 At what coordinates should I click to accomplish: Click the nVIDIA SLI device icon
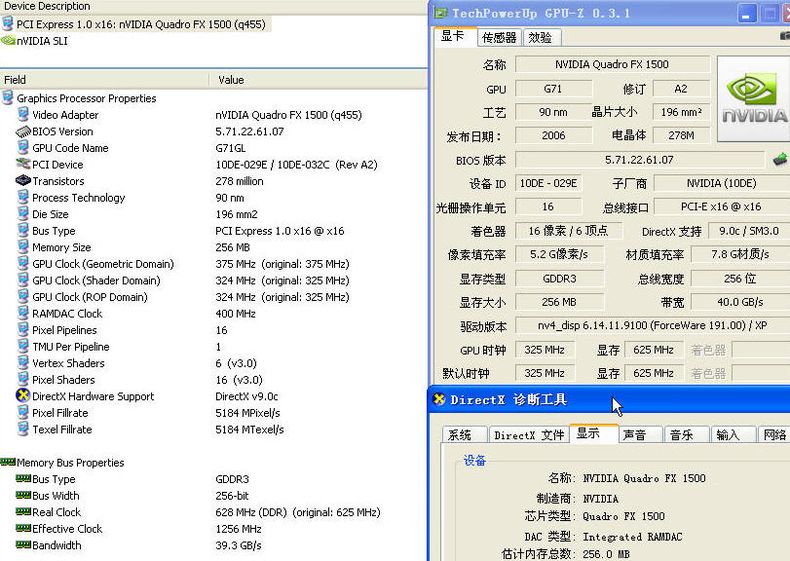(8, 41)
